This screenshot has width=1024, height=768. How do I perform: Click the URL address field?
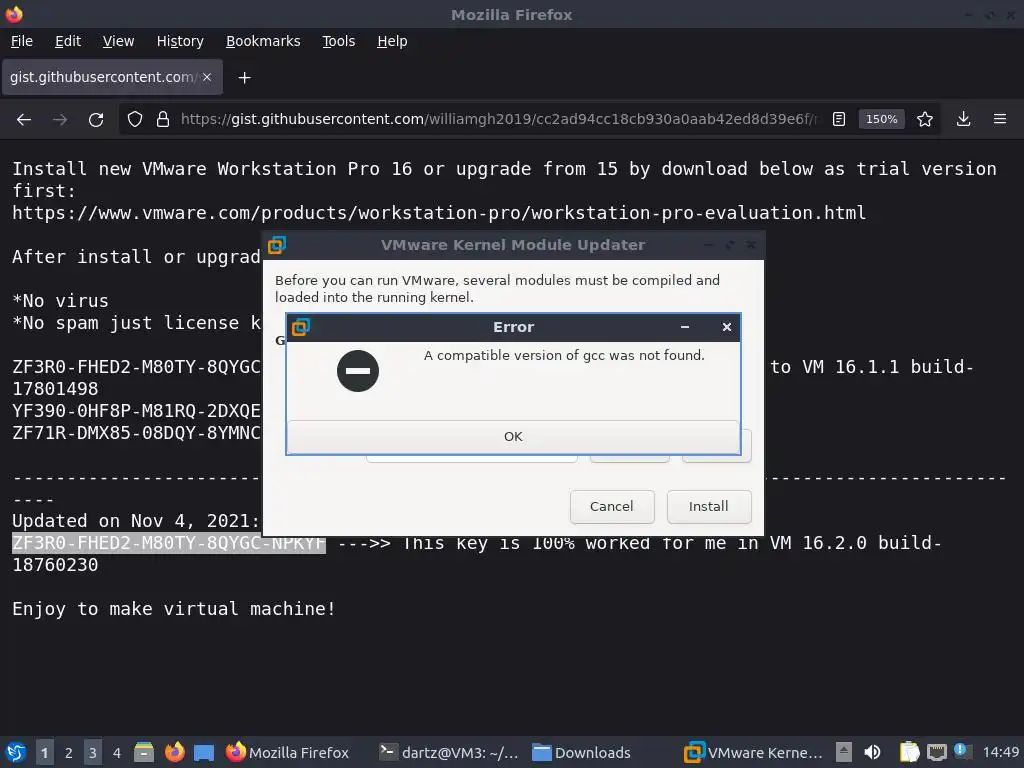[498, 120]
